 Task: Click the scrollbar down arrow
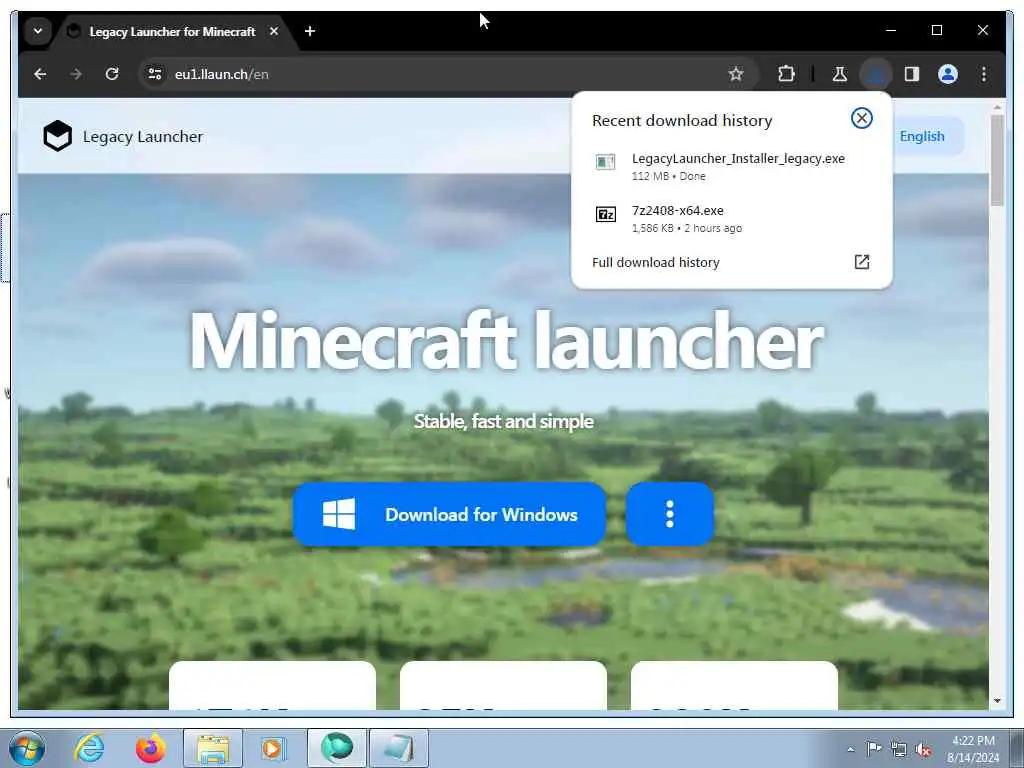click(x=997, y=701)
